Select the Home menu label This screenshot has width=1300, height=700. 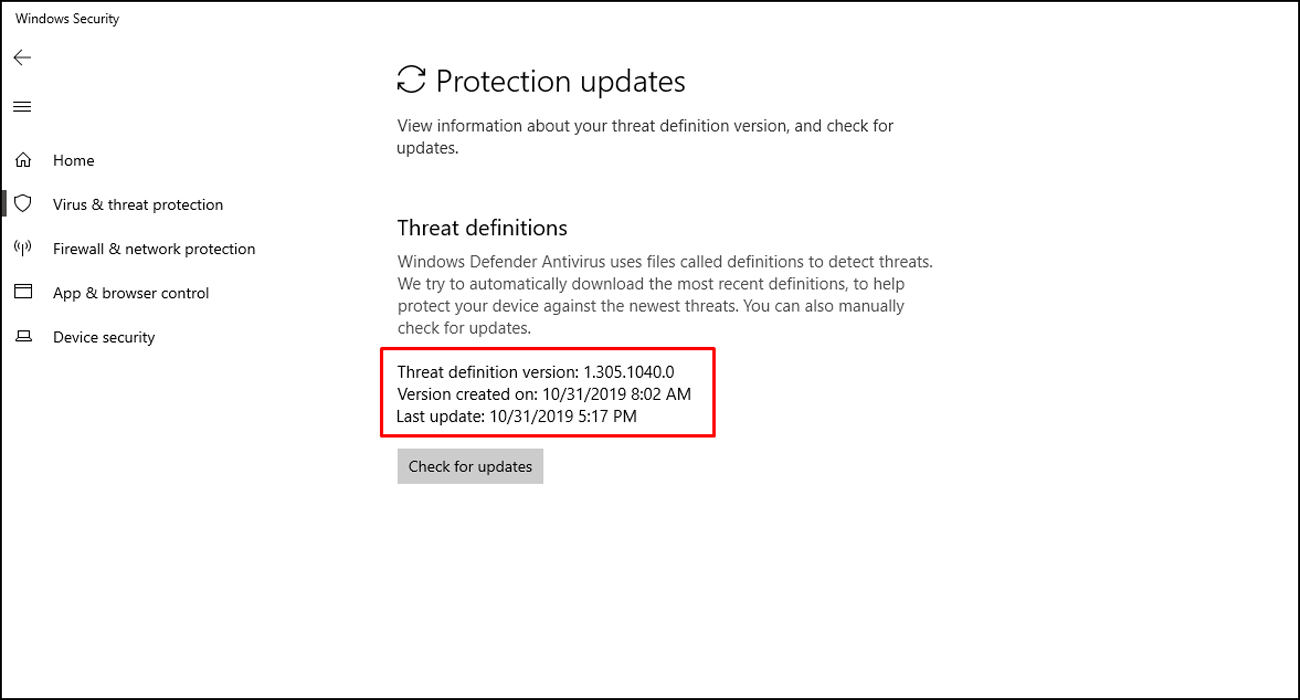click(74, 160)
